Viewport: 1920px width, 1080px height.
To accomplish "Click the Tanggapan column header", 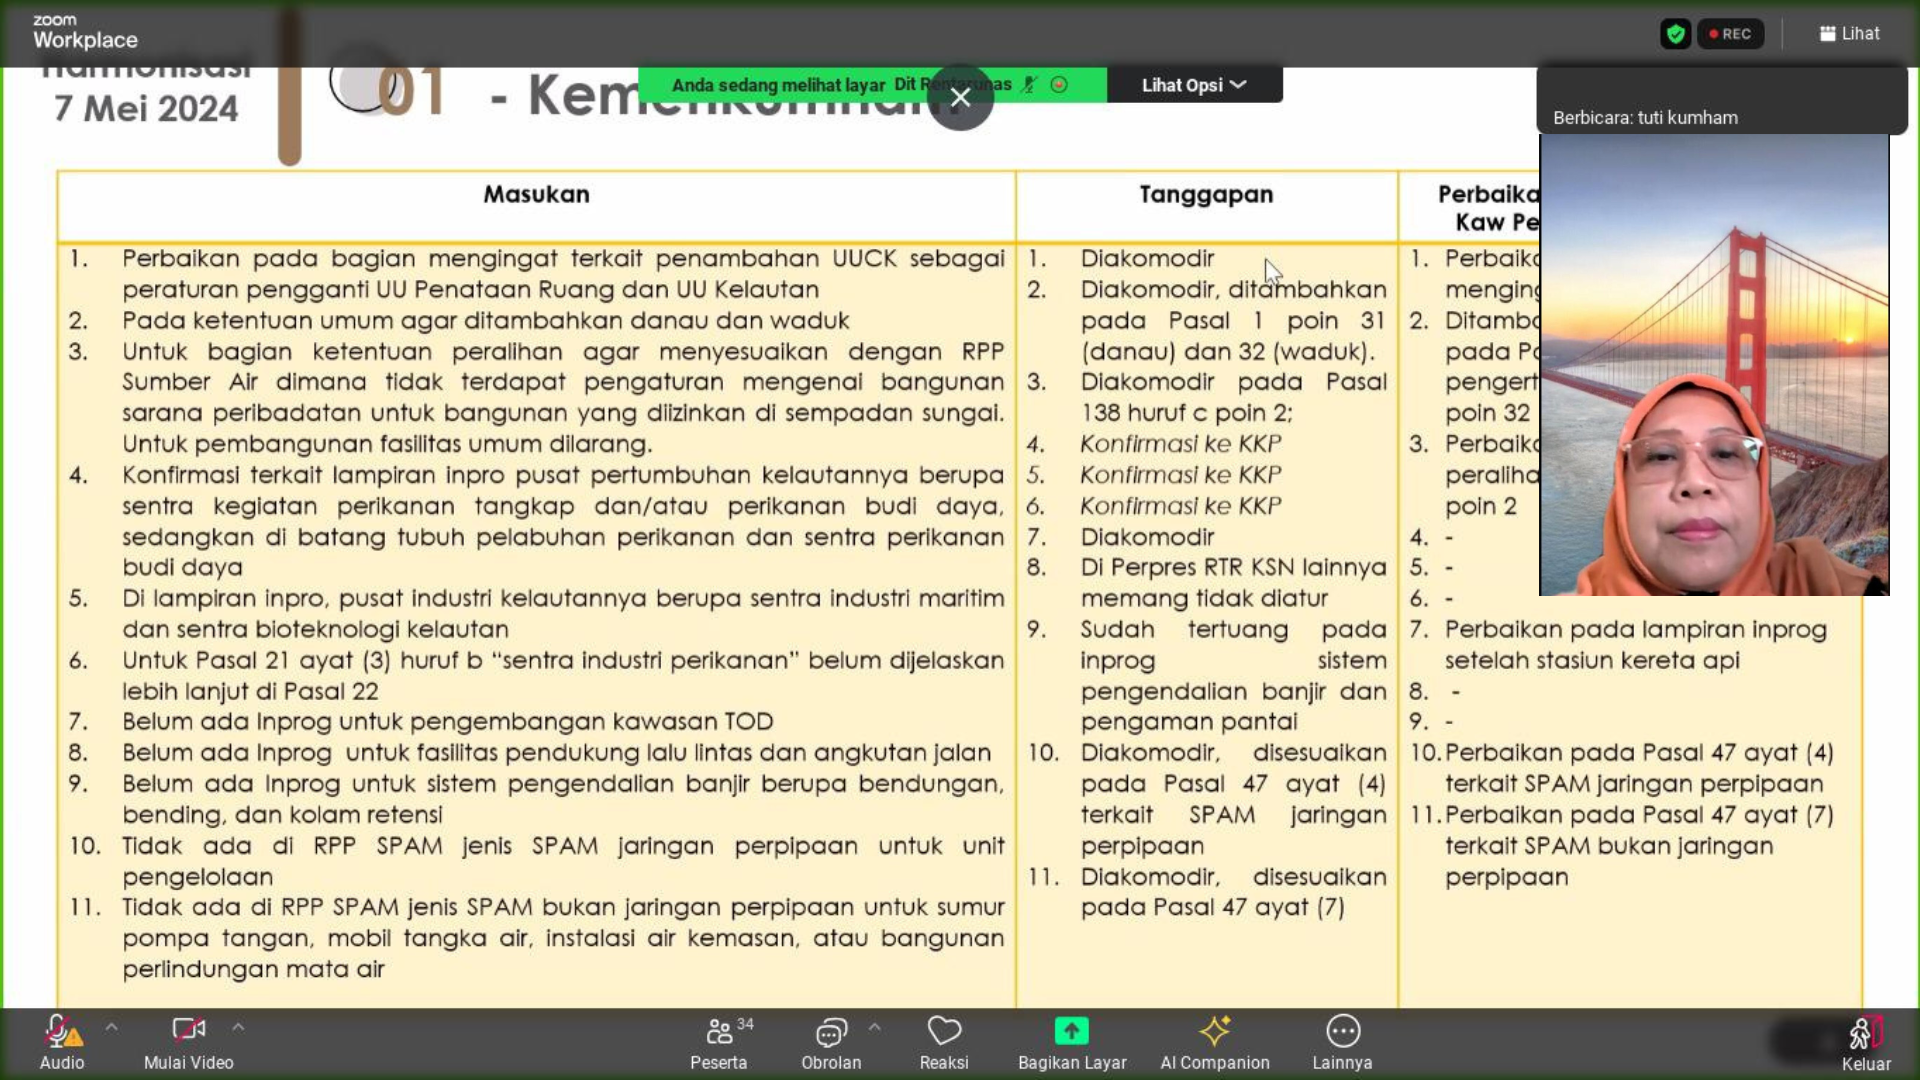I will pos(1206,194).
